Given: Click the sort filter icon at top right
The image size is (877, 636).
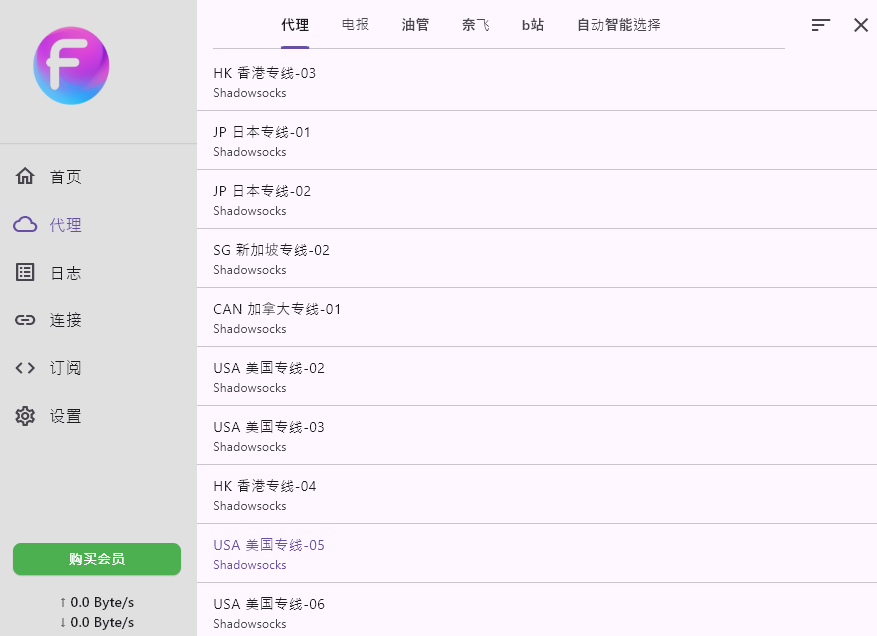Looking at the screenshot, I should [x=821, y=25].
